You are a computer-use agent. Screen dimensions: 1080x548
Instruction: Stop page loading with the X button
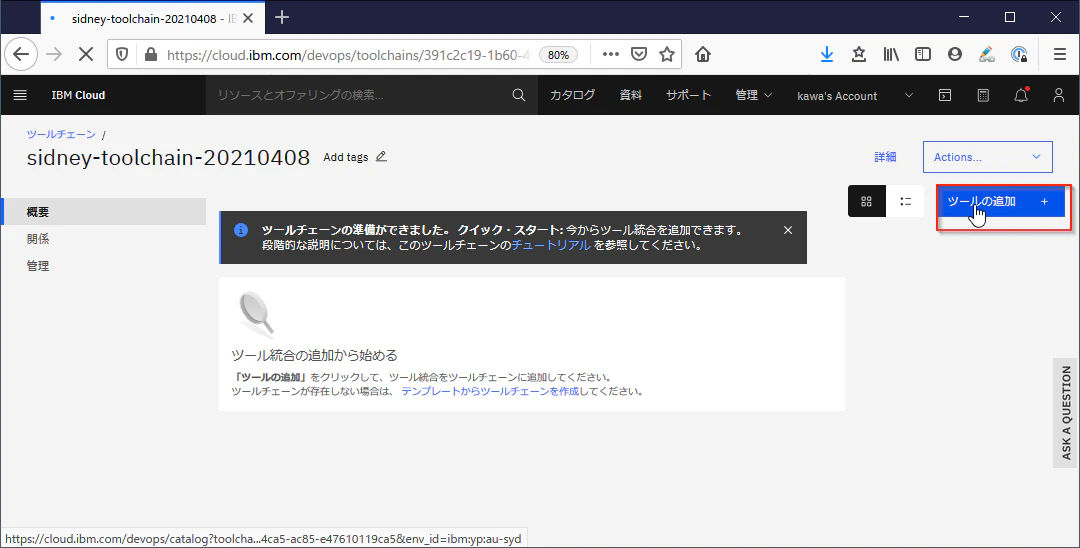click(x=86, y=54)
